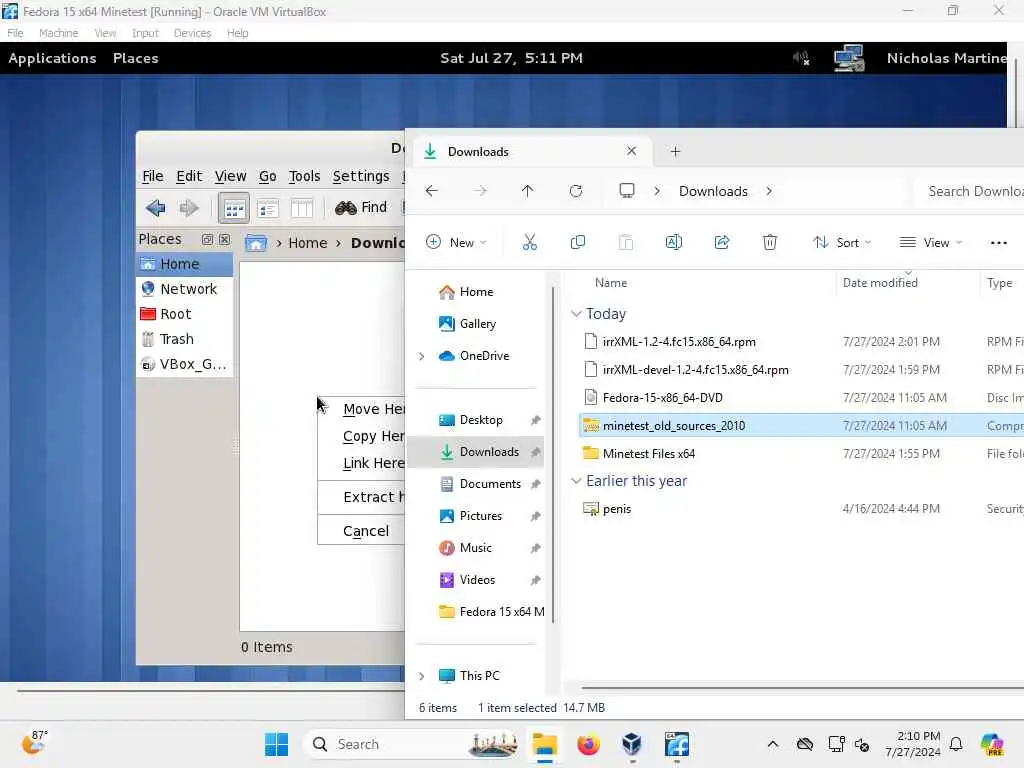The height and width of the screenshot is (768, 1024).
Task: Click the Delete trash icon in Explorer
Action: 770,242
